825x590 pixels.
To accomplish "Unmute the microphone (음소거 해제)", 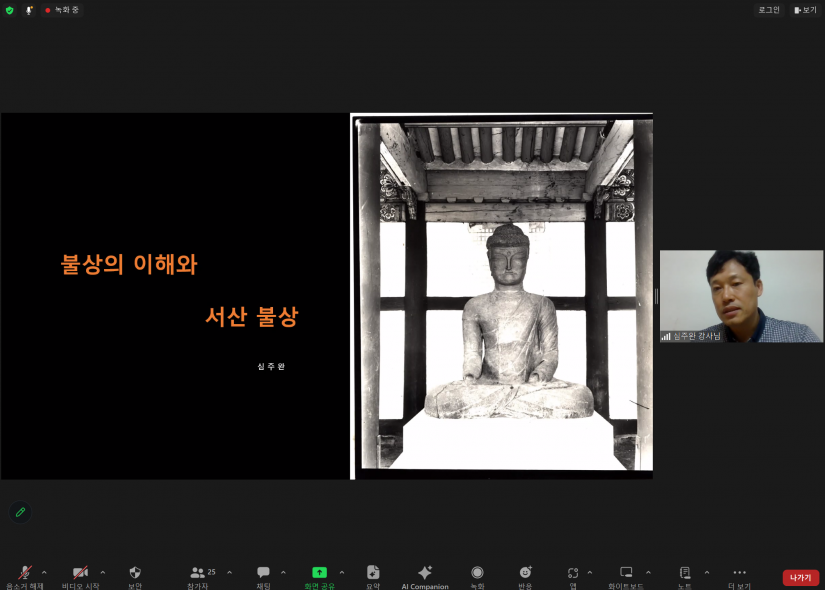I will click(24, 574).
